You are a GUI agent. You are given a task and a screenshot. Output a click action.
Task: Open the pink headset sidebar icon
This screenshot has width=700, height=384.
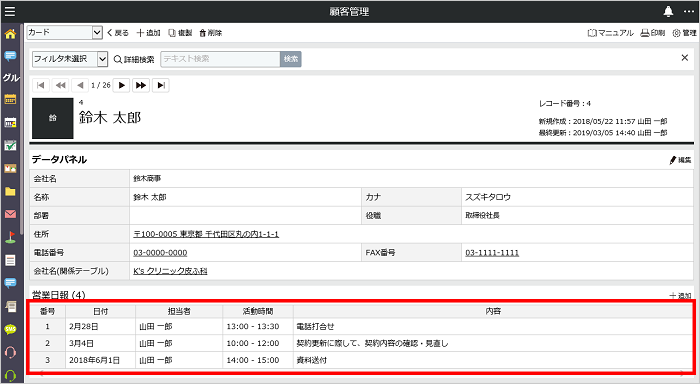10,352
